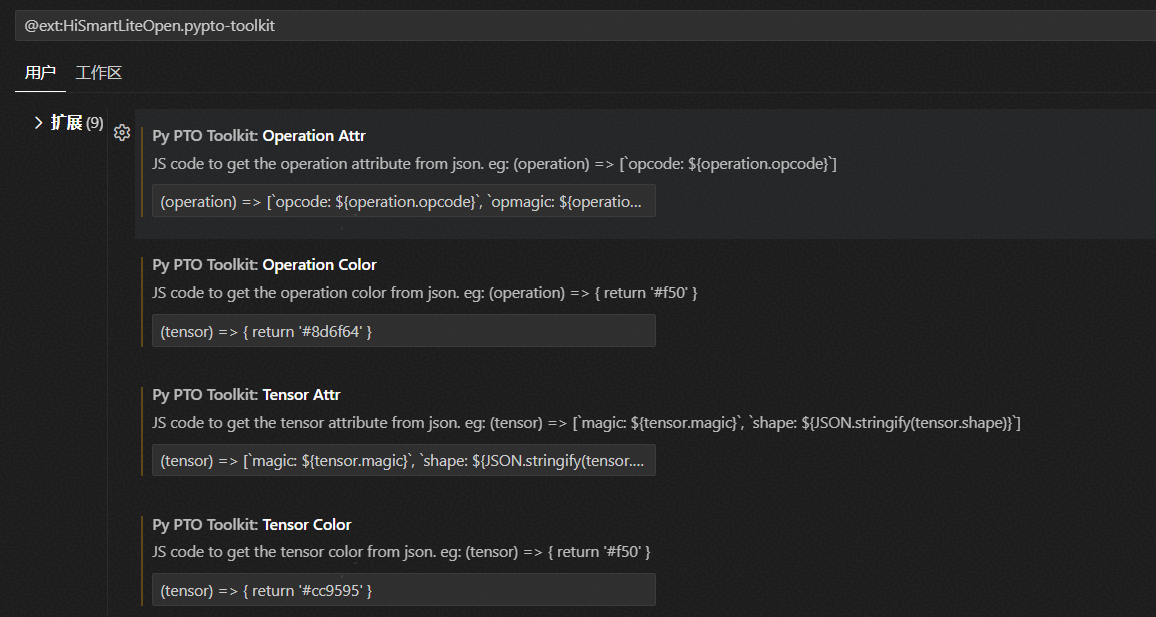Screen dimensions: 1156x617
Task: Switch to the 用户 settings tab
Action: (x=40, y=73)
